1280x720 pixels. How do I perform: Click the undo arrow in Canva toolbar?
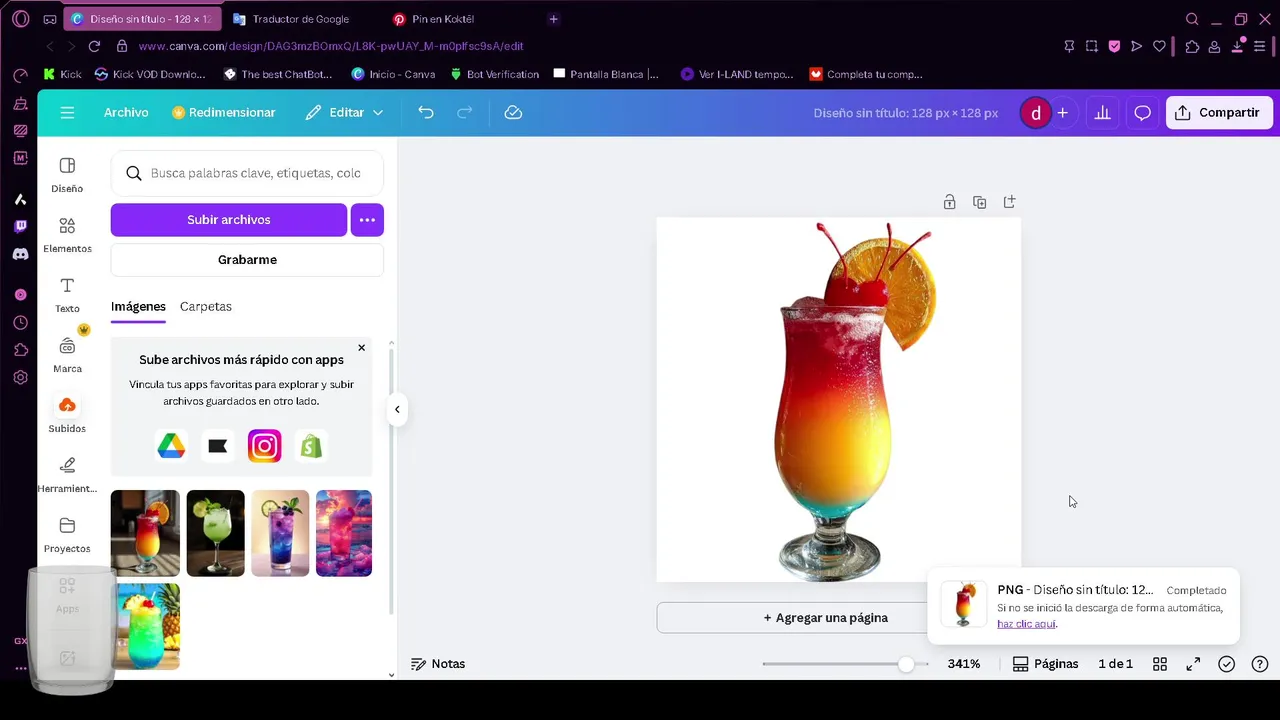[426, 113]
